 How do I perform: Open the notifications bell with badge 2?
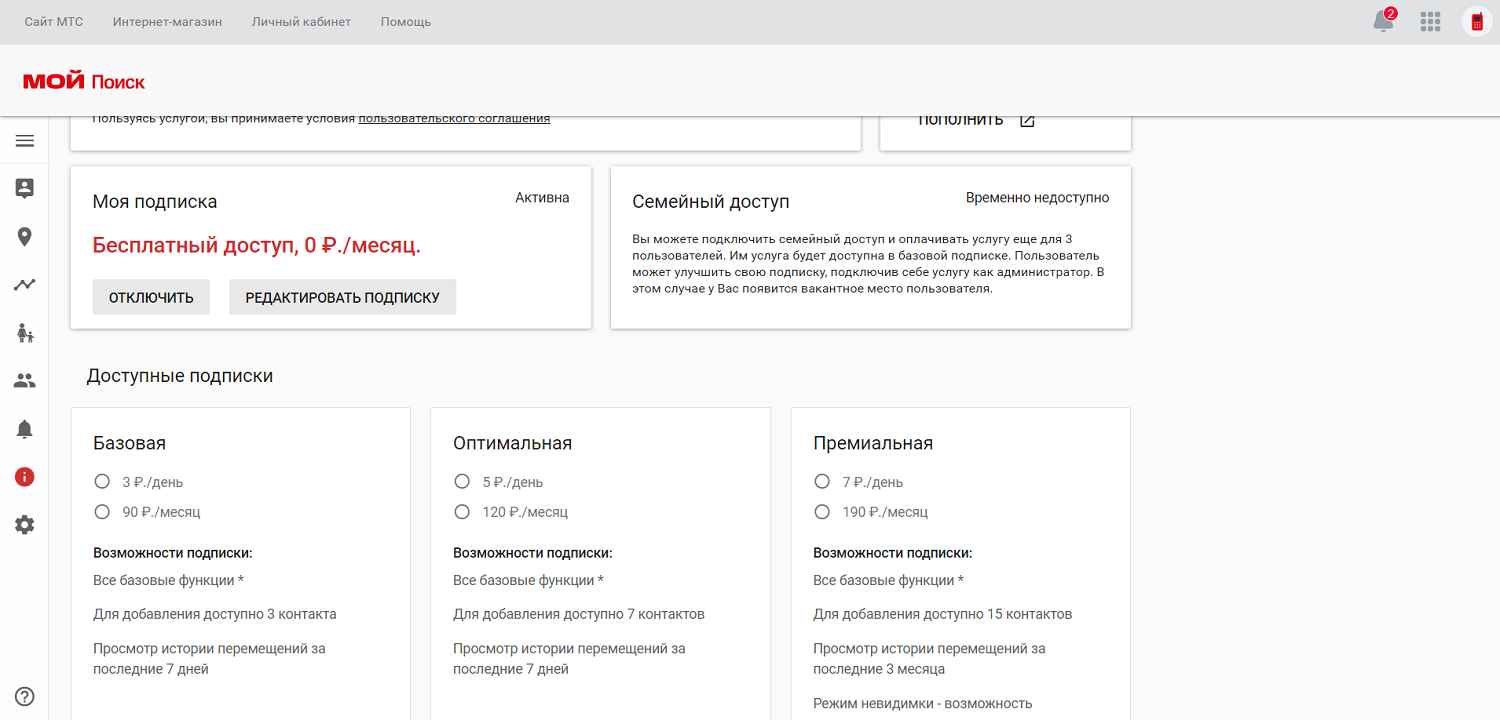(1384, 21)
